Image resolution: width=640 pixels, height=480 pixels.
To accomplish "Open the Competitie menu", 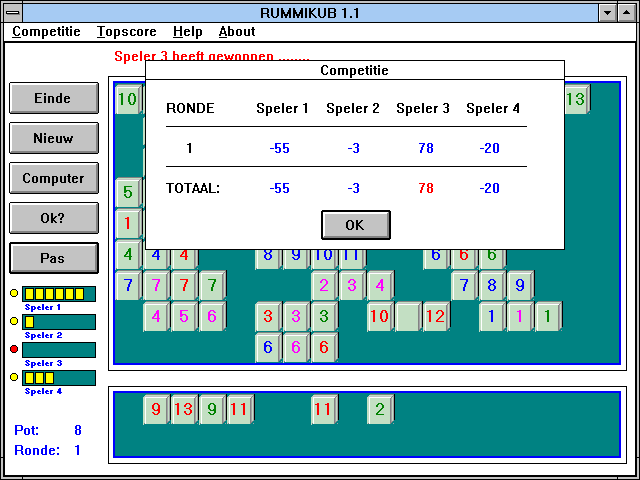I will [x=46, y=31].
